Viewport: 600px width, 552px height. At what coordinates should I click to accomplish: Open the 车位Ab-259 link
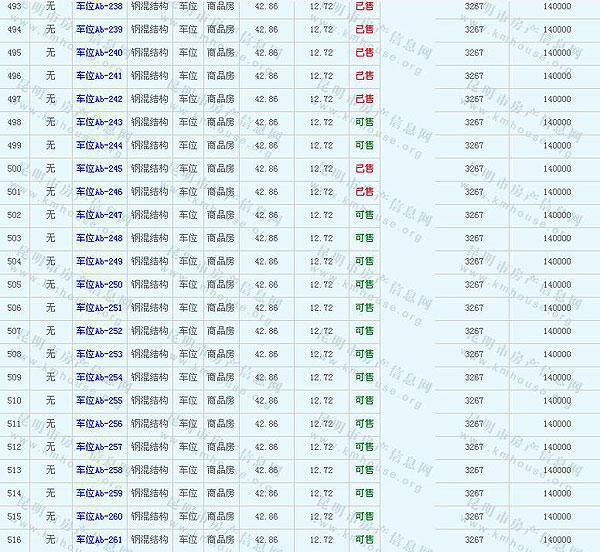[x=99, y=493]
